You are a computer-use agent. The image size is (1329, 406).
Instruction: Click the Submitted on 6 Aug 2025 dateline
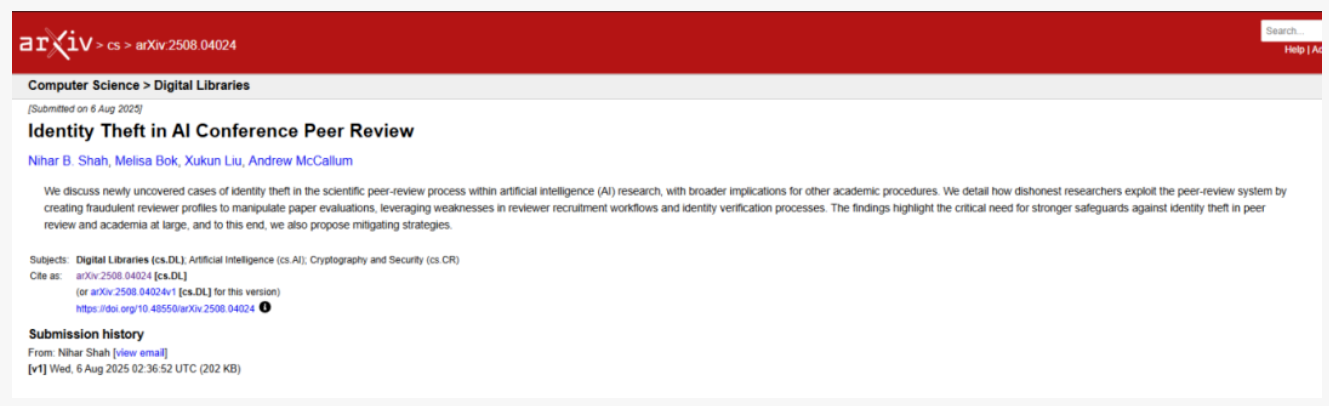85,108
